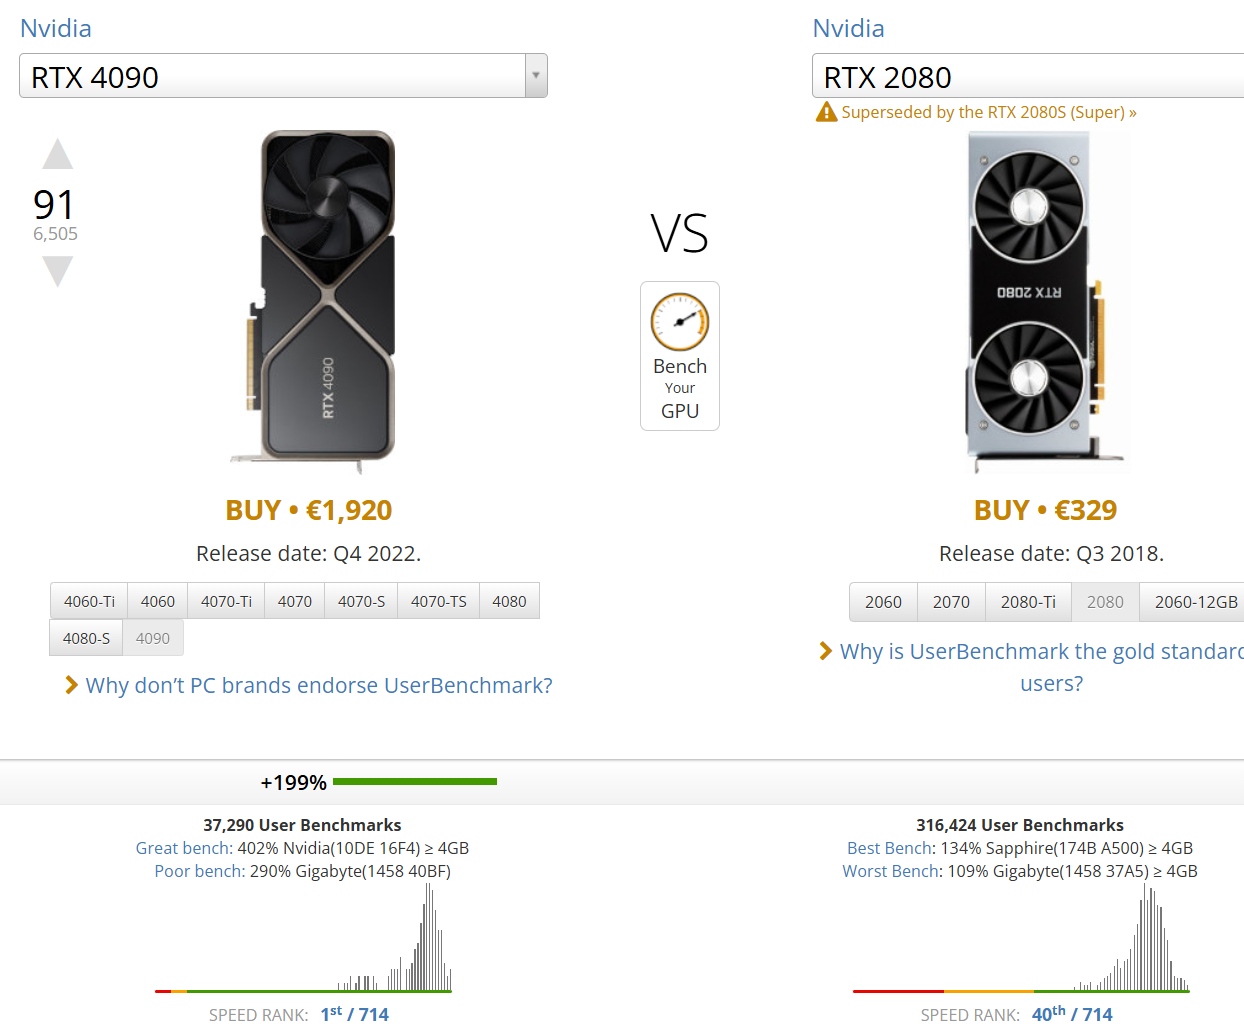
Task: Click BUY €329 link for RTX 2080
Action: click(x=1045, y=510)
